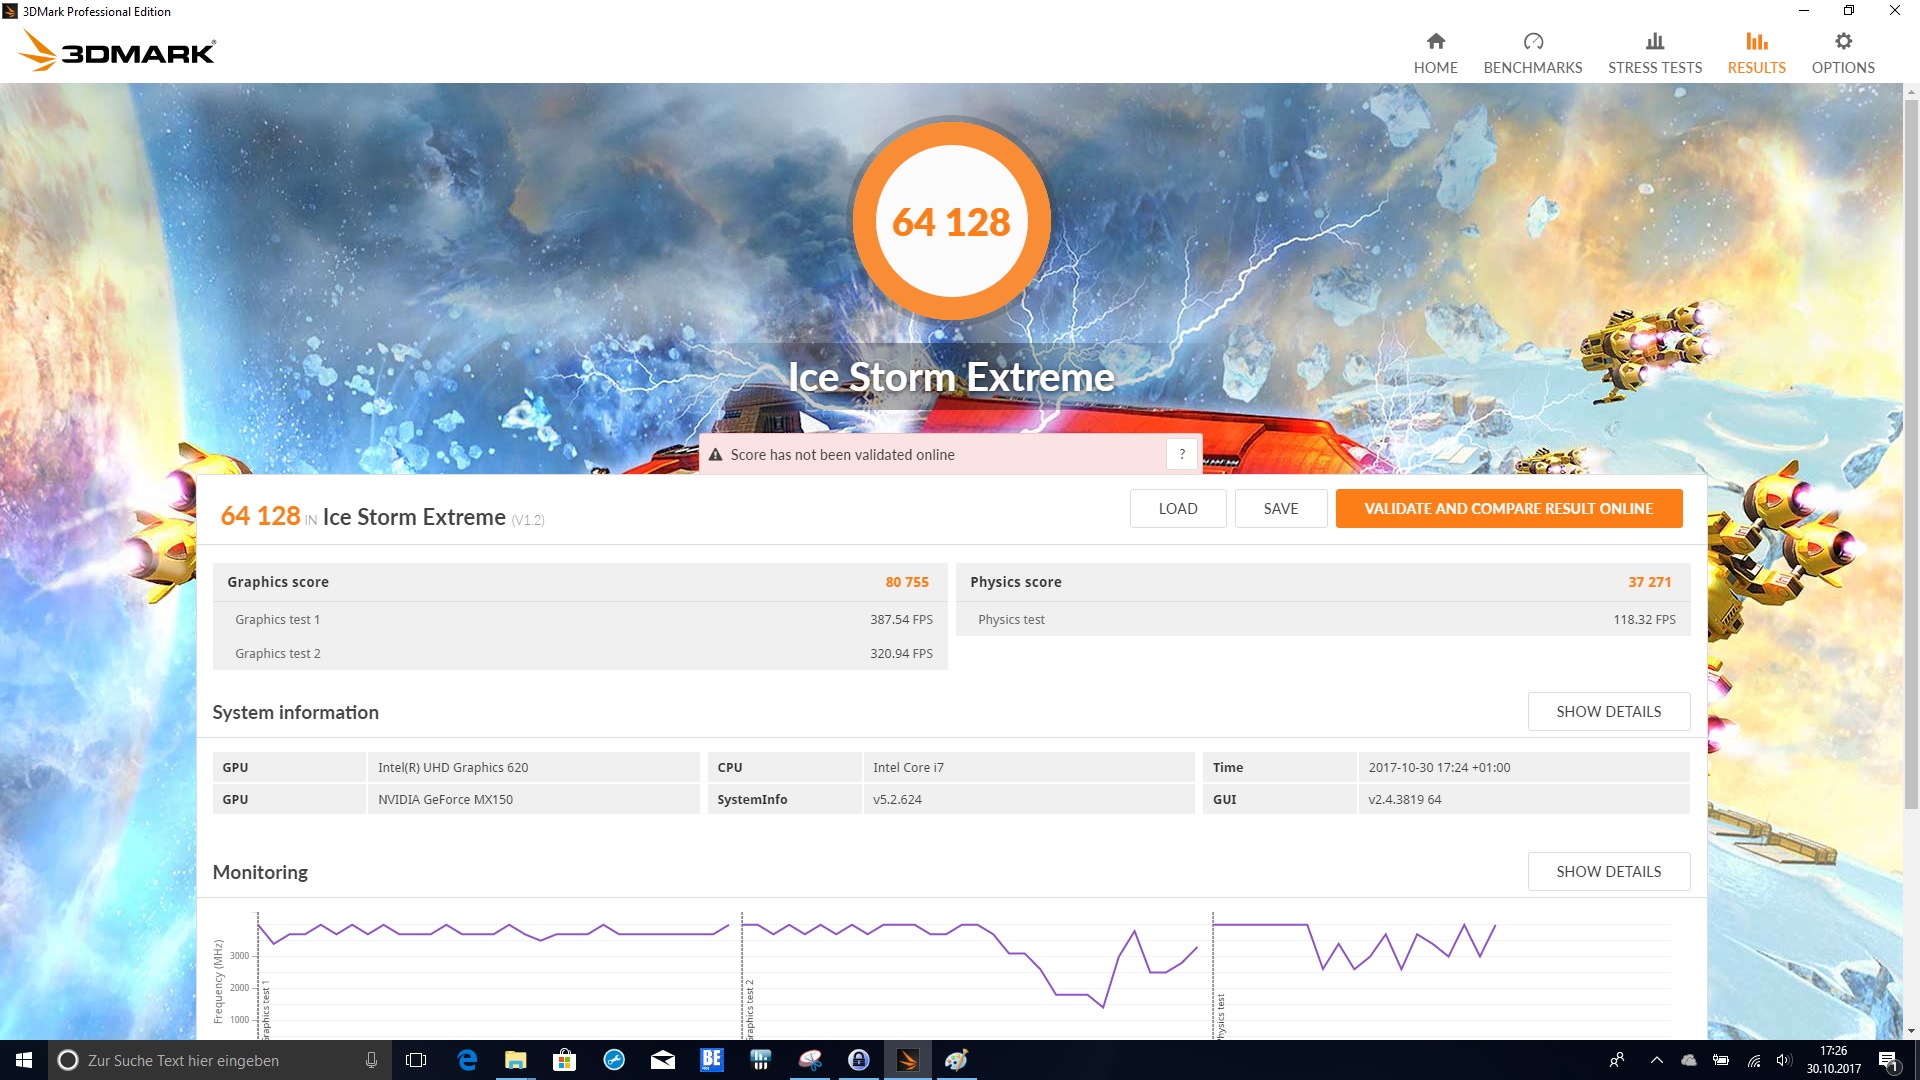The image size is (1920, 1080).
Task: Click Validate and Compare Result Online
Action: point(1508,508)
